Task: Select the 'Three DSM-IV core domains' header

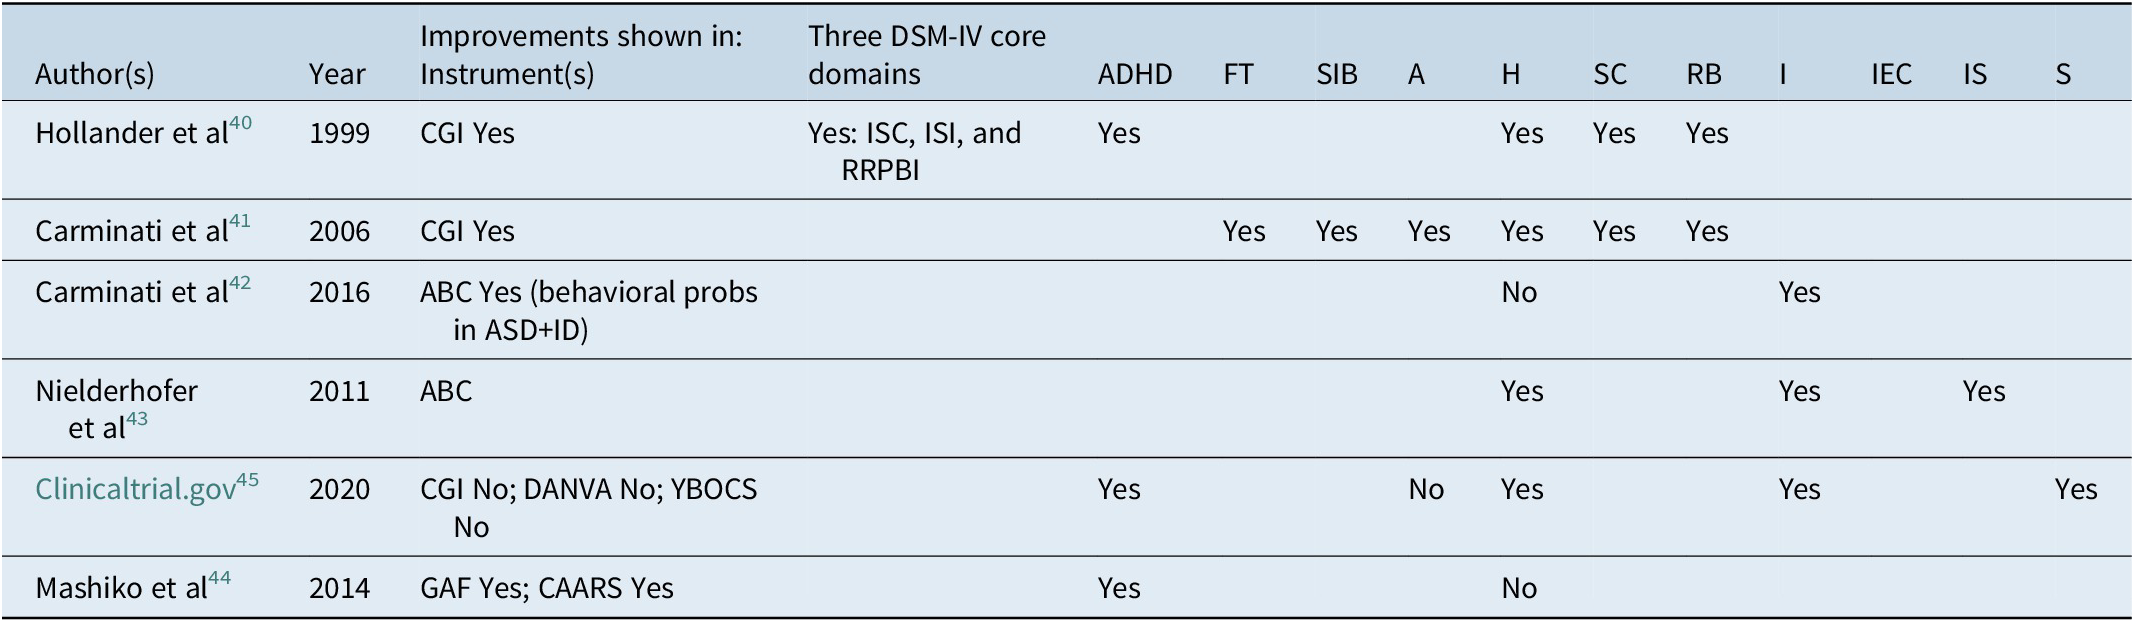Action: pos(926,55)
